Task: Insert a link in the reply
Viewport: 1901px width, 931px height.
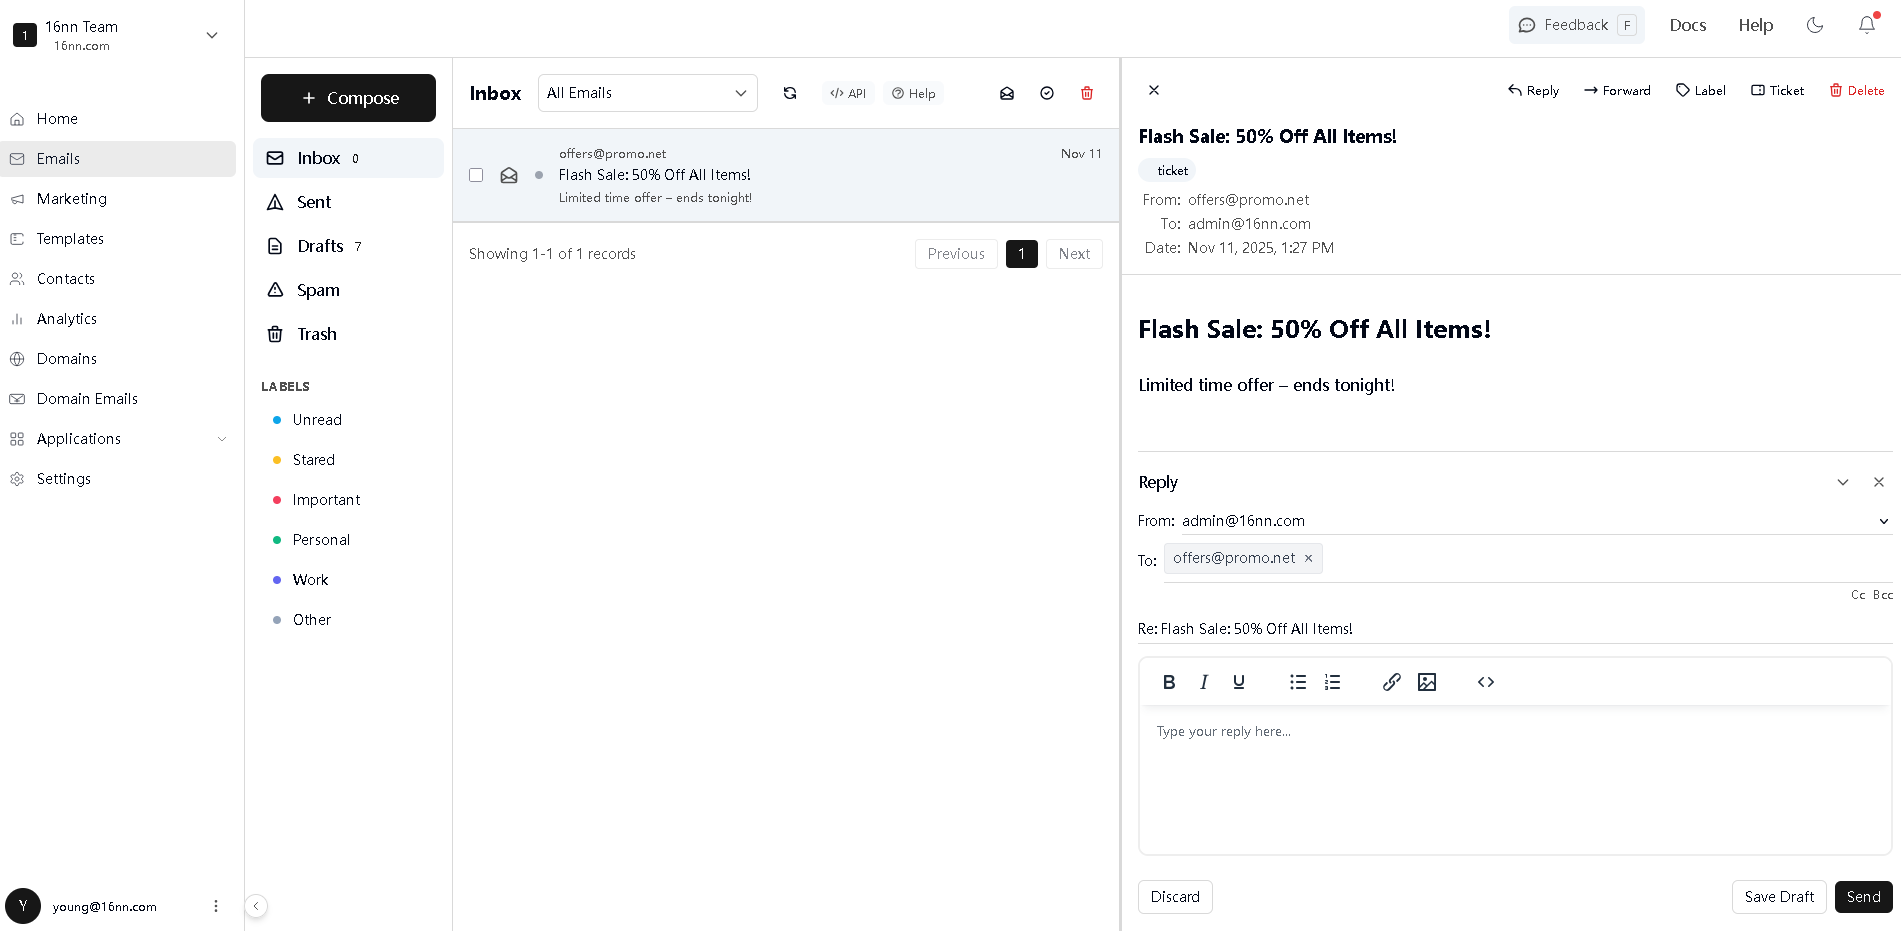Action: tap(1391, 682)
